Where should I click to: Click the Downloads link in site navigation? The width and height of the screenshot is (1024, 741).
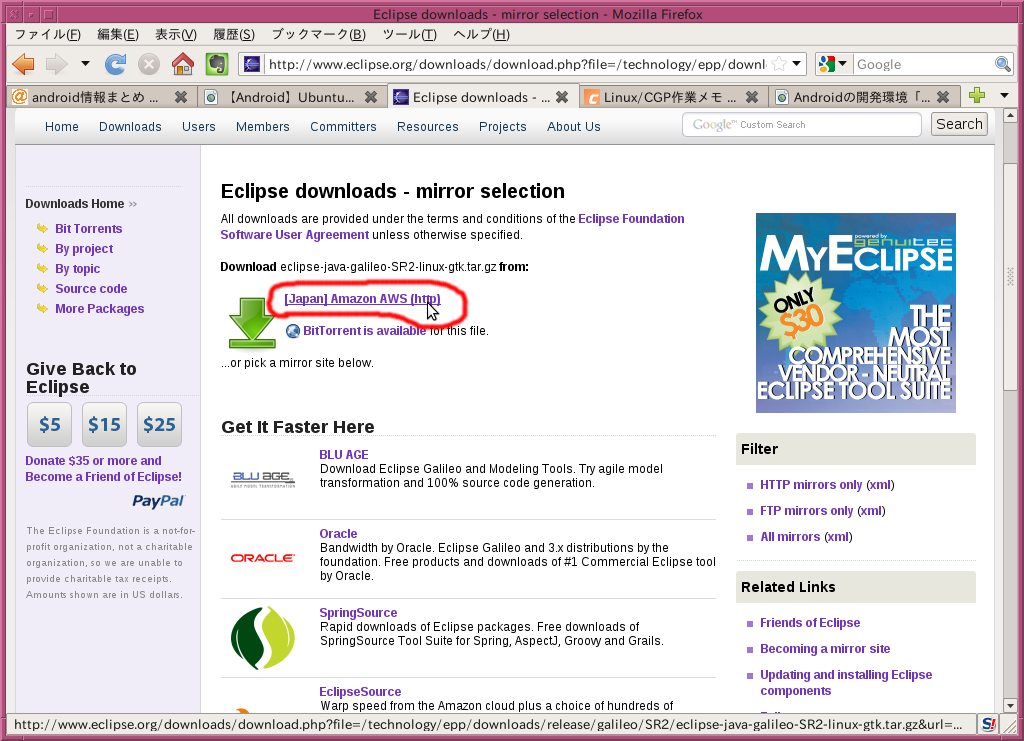(130, 127)
